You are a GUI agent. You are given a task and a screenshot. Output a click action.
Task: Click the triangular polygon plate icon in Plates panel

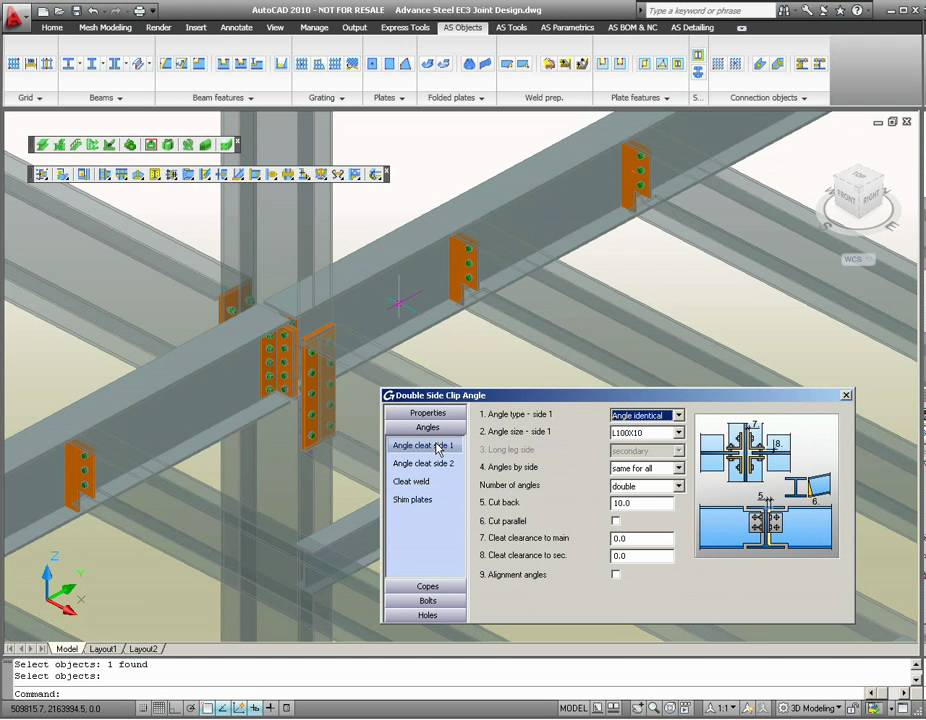(x=406, y=64)
